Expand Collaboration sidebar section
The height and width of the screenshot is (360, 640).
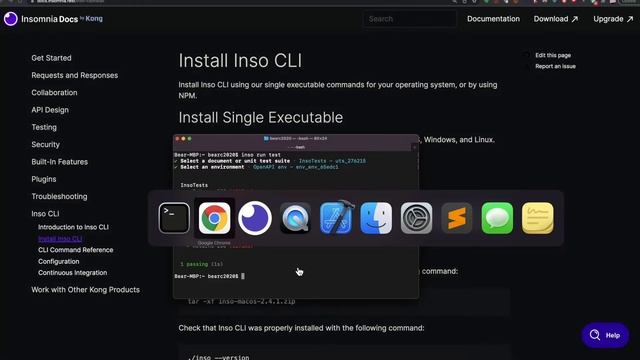[x=54, y=93]
